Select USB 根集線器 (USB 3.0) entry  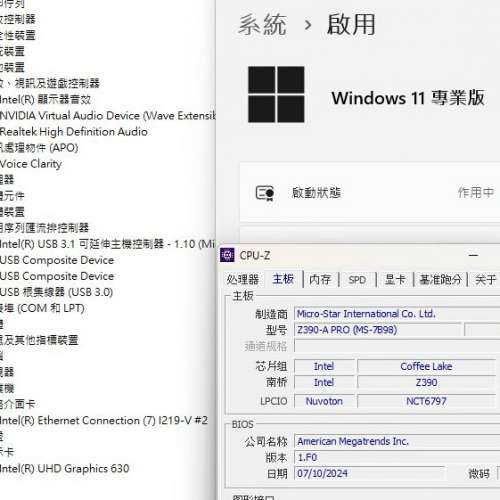coord(56,292)
